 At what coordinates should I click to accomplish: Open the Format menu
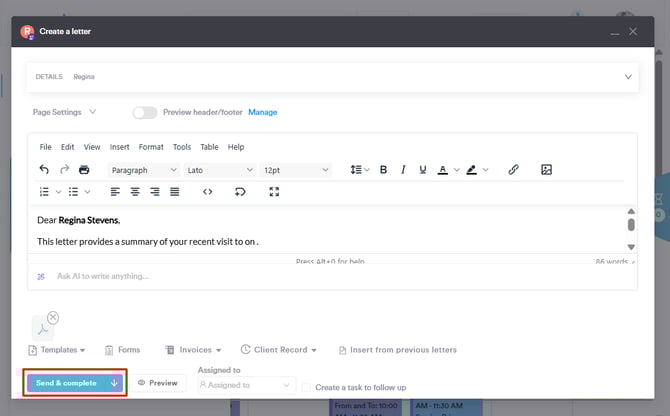point(151,147)
